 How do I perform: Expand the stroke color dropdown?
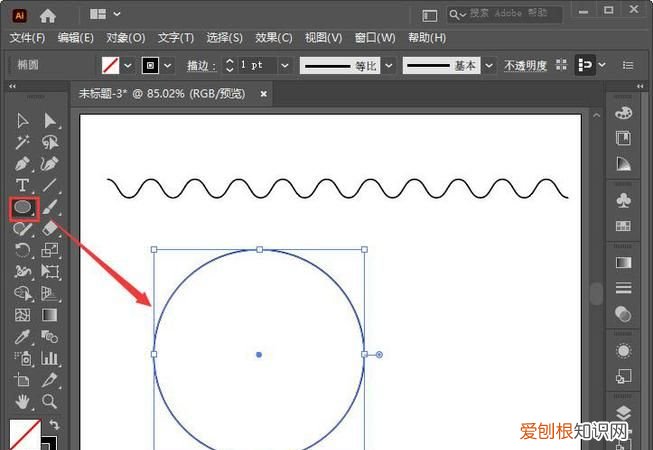pos(167,65)
